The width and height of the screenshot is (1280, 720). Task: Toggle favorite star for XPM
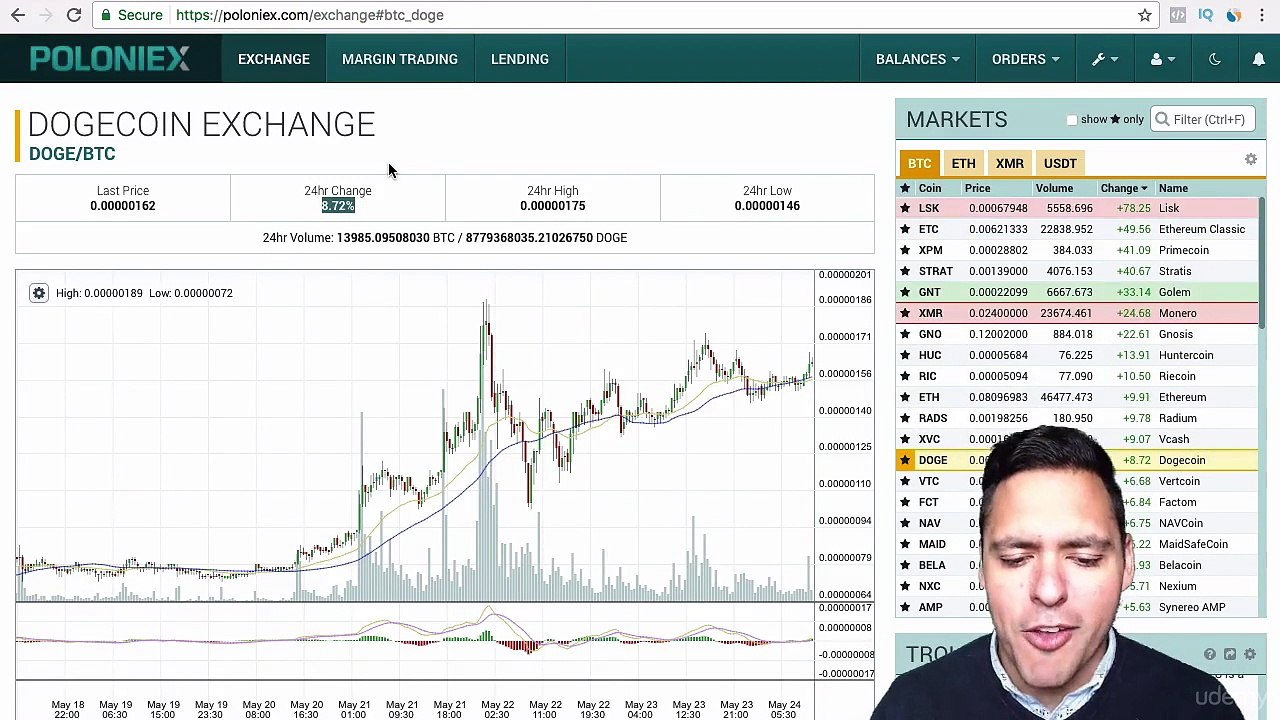[x=905, y=250]
